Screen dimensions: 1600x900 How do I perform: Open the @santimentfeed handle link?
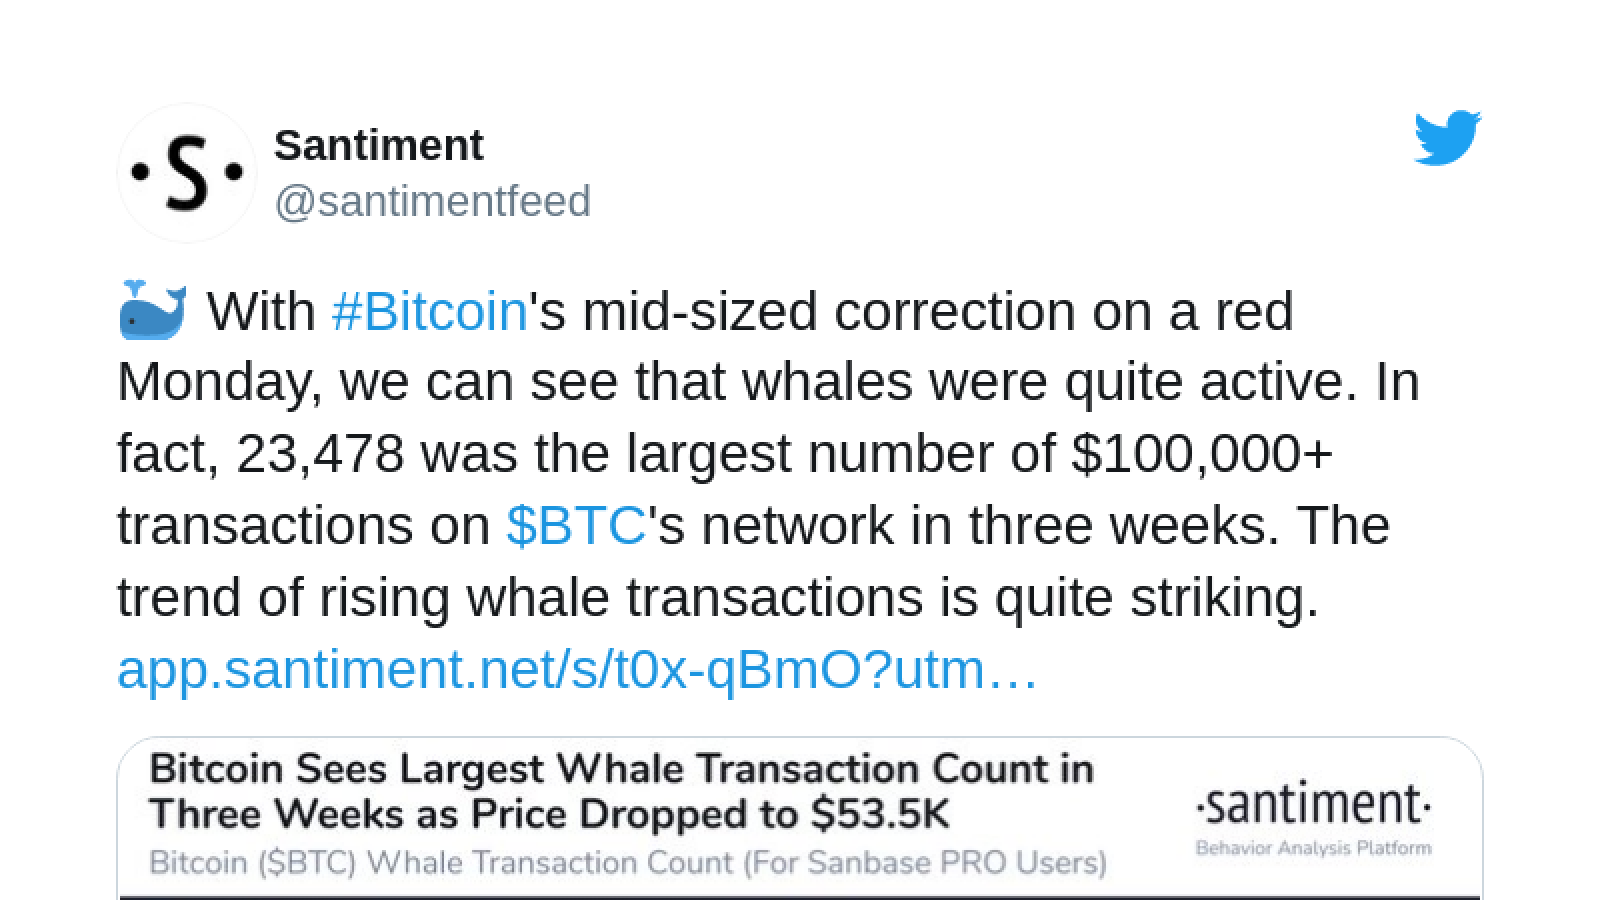coord(432,201)
